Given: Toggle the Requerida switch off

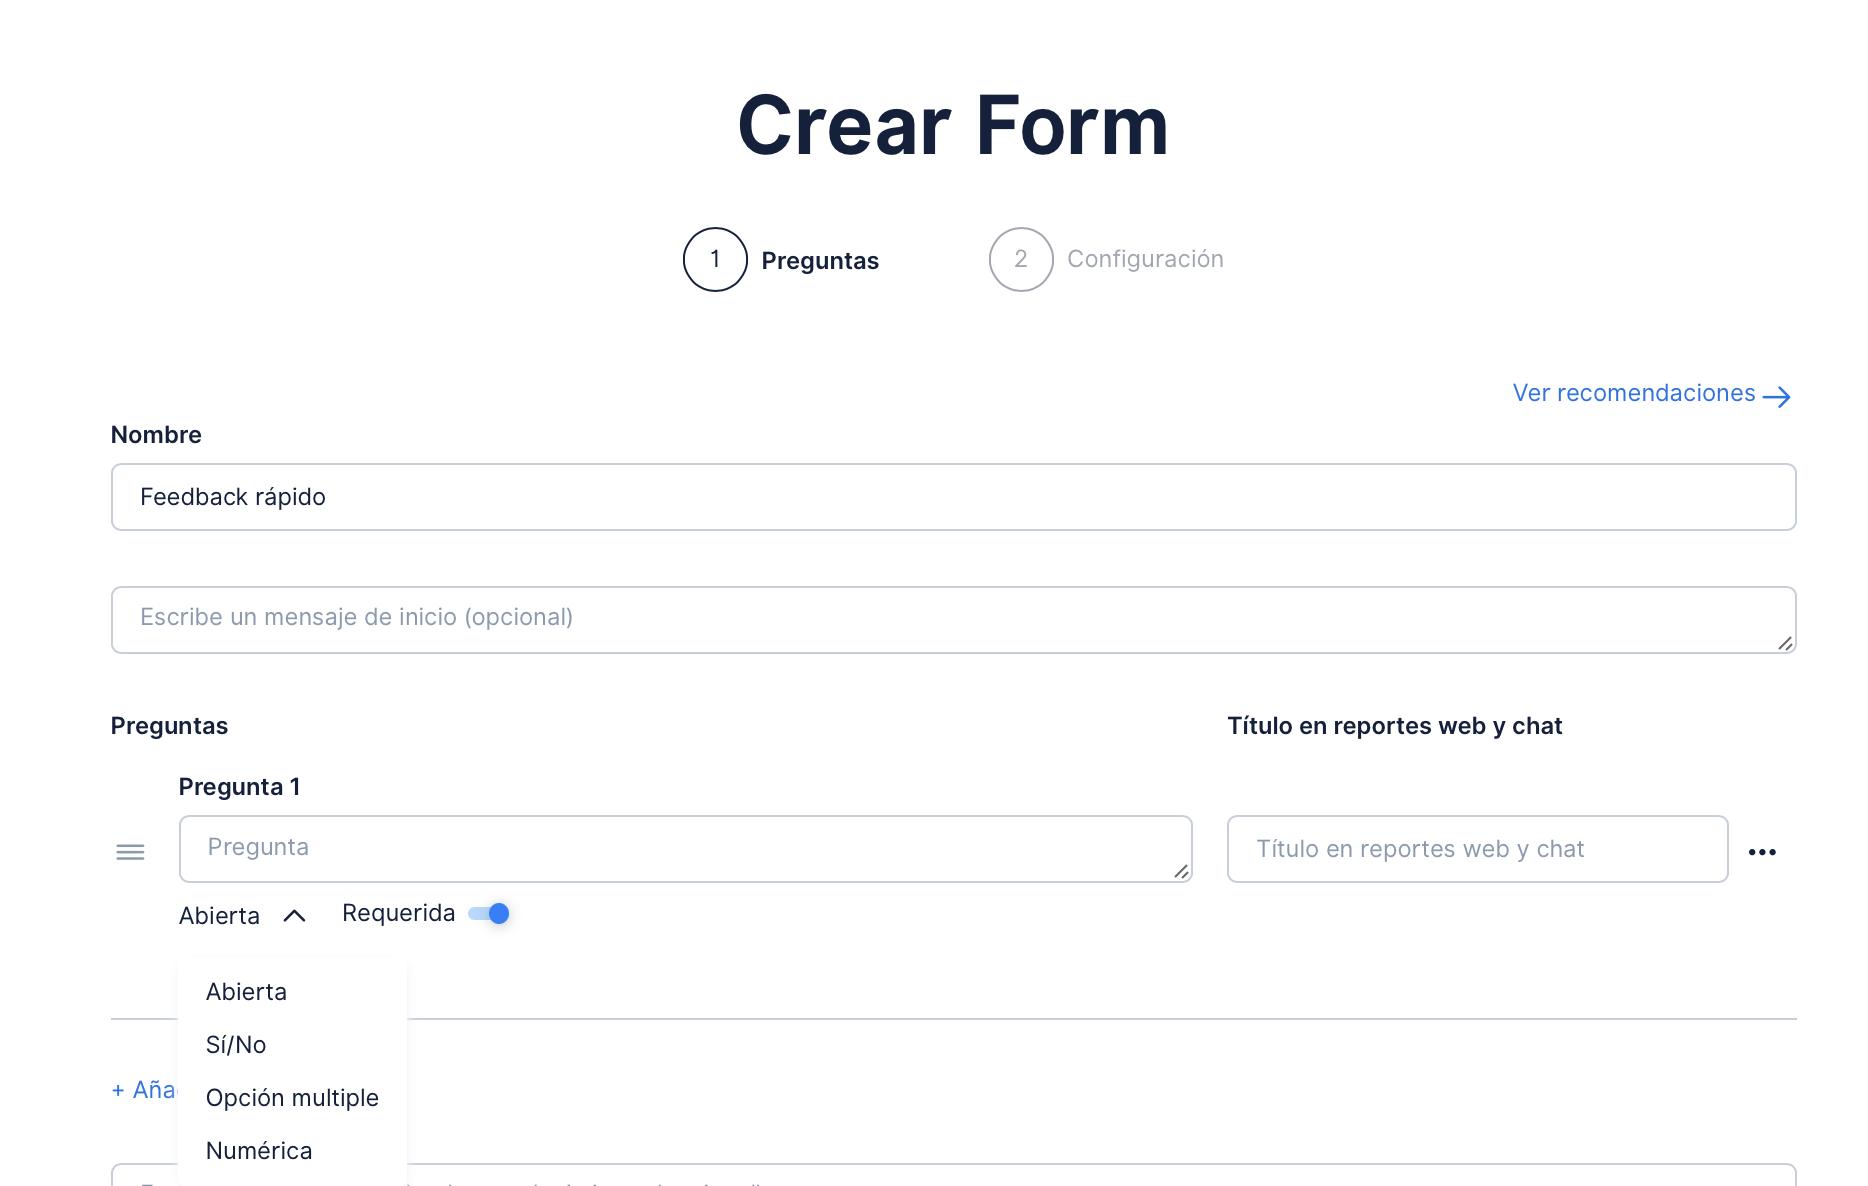Looking at the screenshot, I should [490, 914].
